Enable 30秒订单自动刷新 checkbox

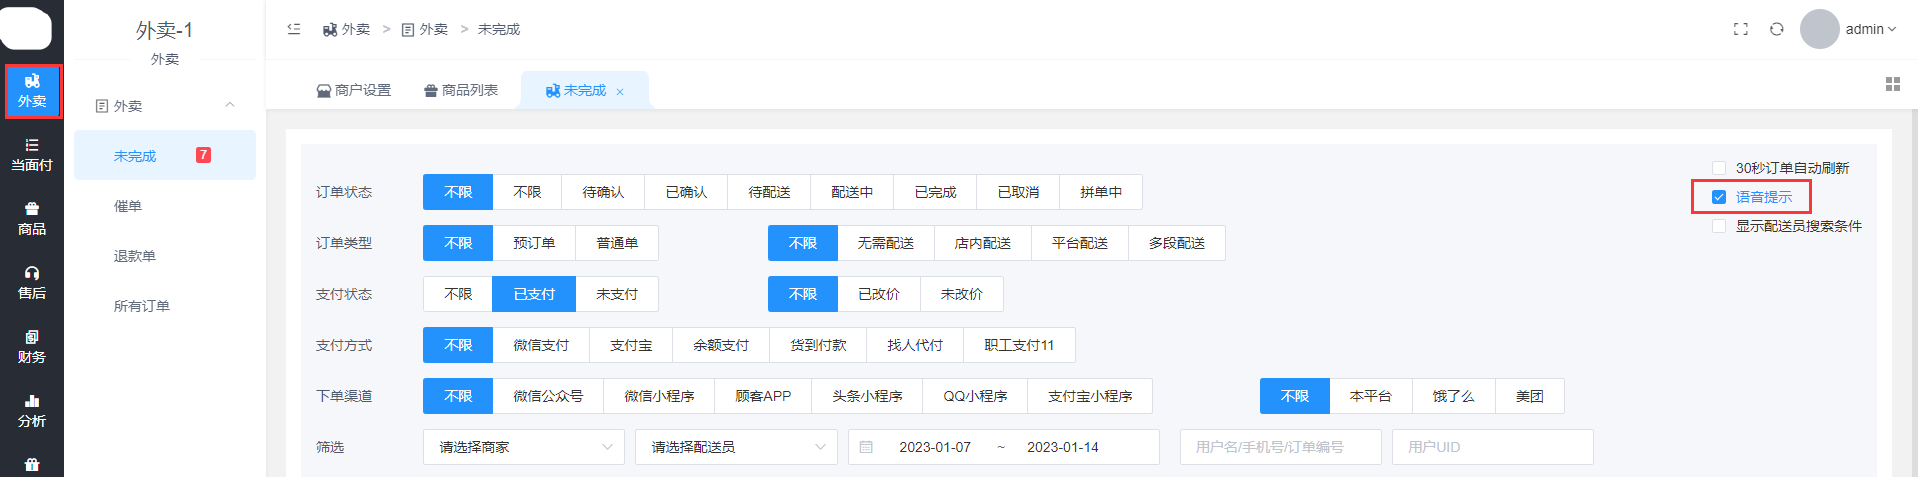pyautogui.click(x=1719, y=168)
